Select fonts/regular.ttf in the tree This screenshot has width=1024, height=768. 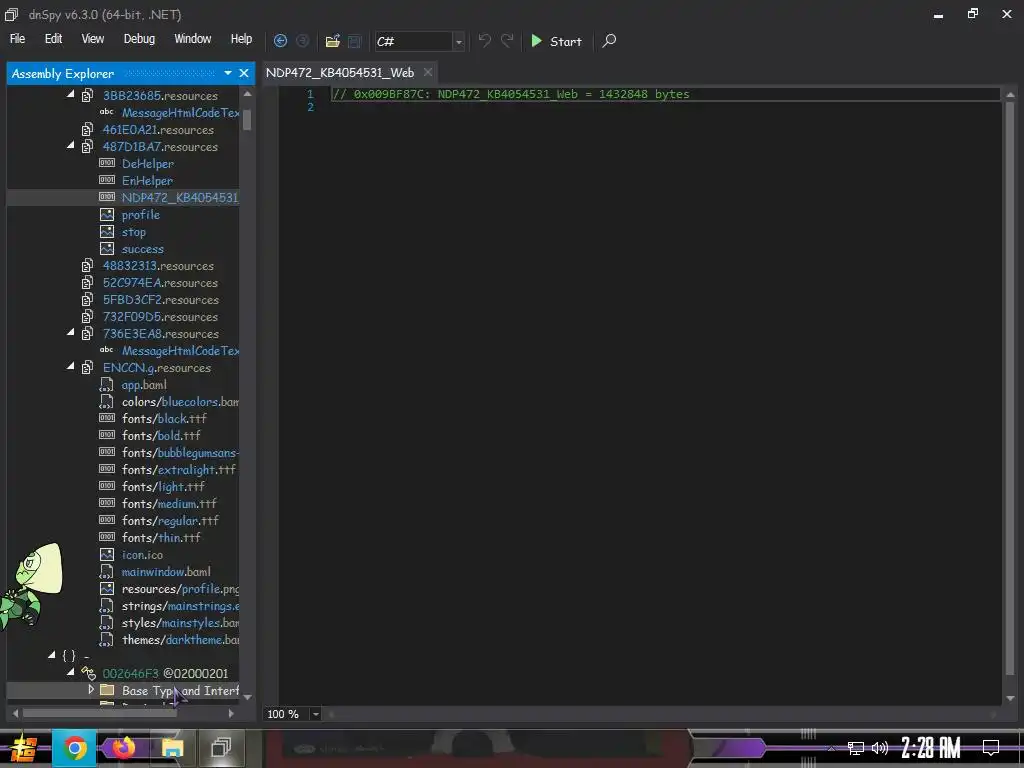pos(170,520)
